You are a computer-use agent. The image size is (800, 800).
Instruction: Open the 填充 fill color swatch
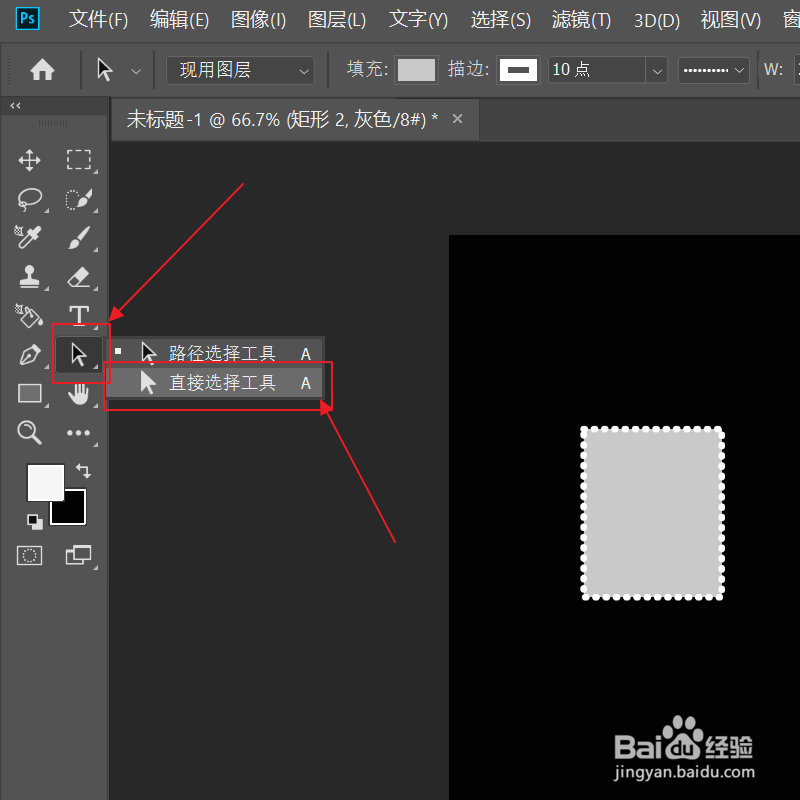(416, 70)
